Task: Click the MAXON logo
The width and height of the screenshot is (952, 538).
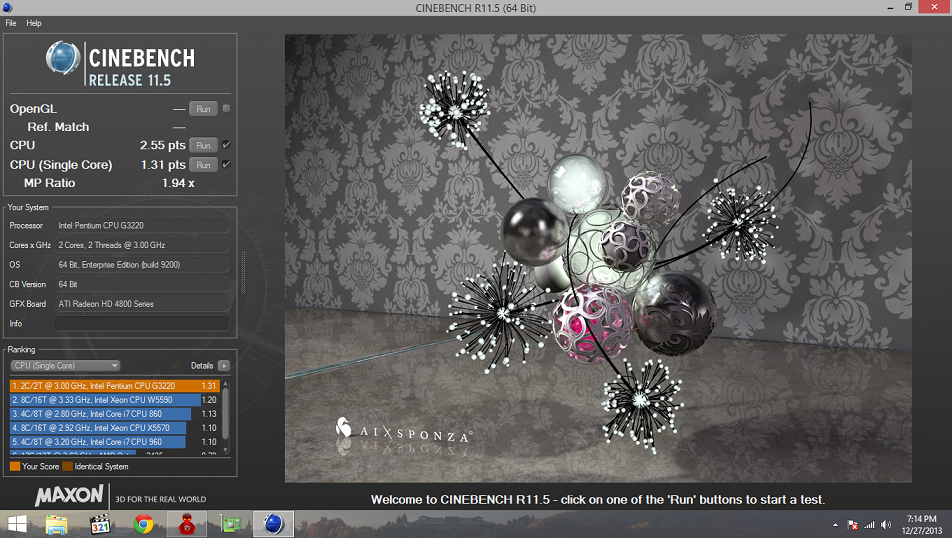Action: coord(69,495)
